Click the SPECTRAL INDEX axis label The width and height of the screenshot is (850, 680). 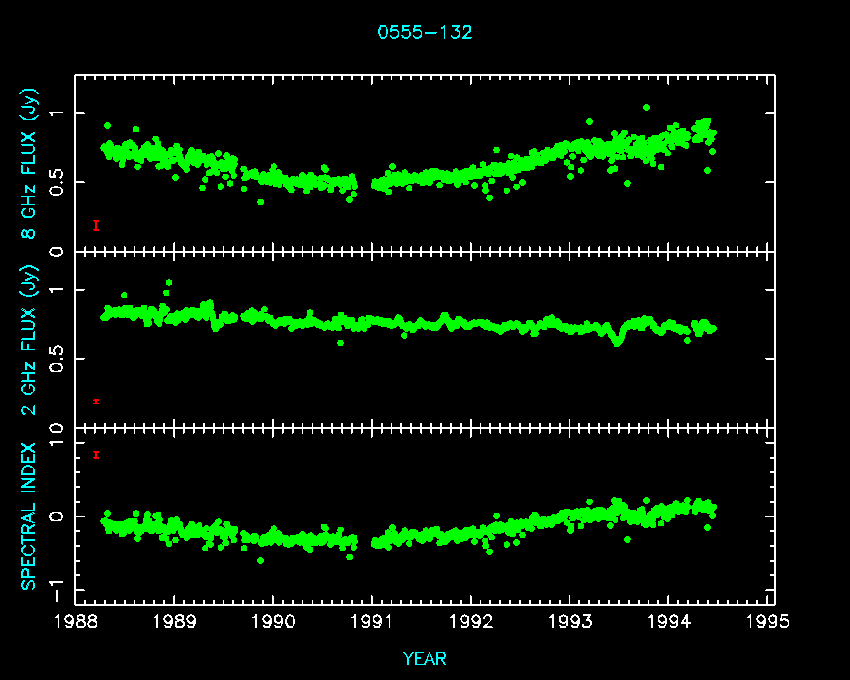(x=29, y=515)
